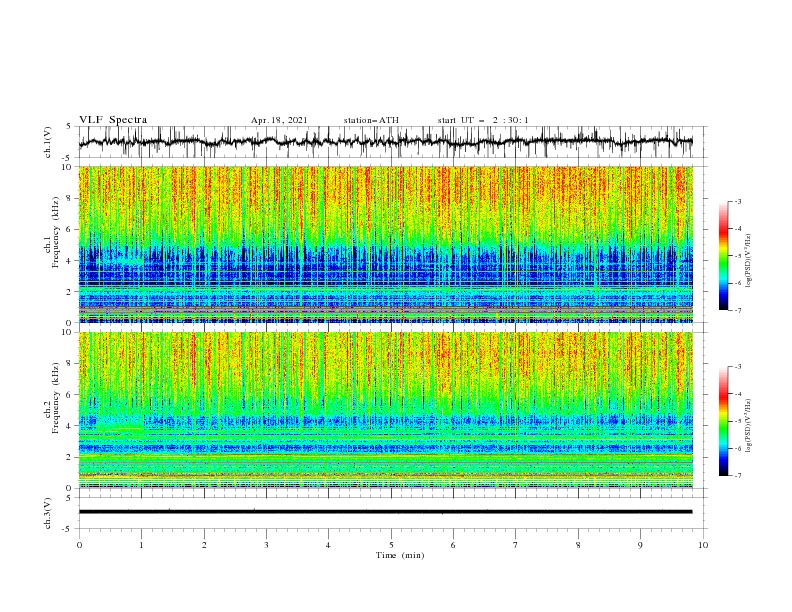
Task: Select the "start UT = 2 :30: 1" text
Action: coord(483,120)
